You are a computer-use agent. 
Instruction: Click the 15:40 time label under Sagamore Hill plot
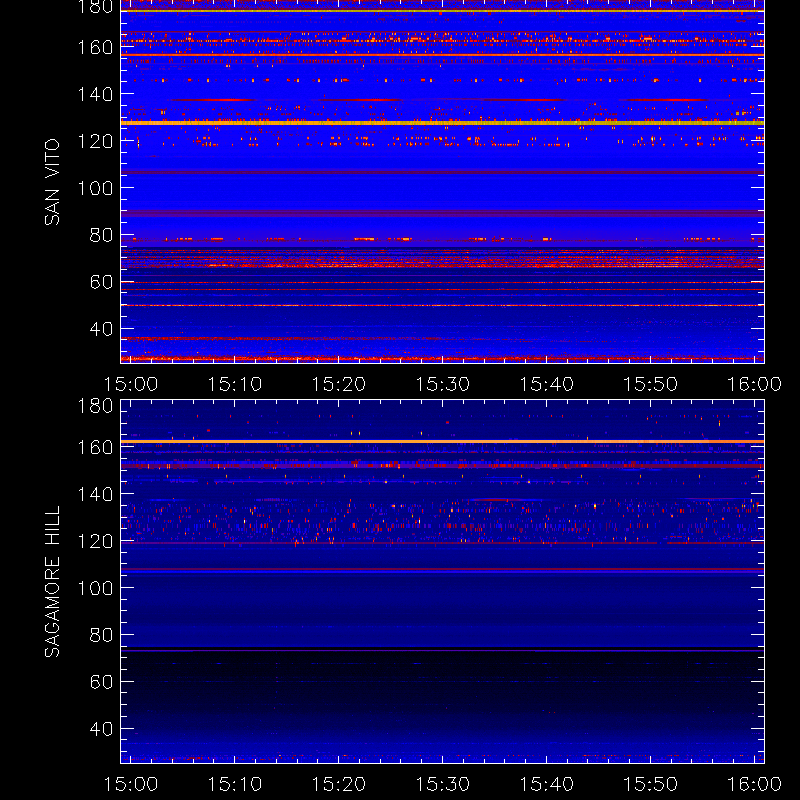[546, 784]
